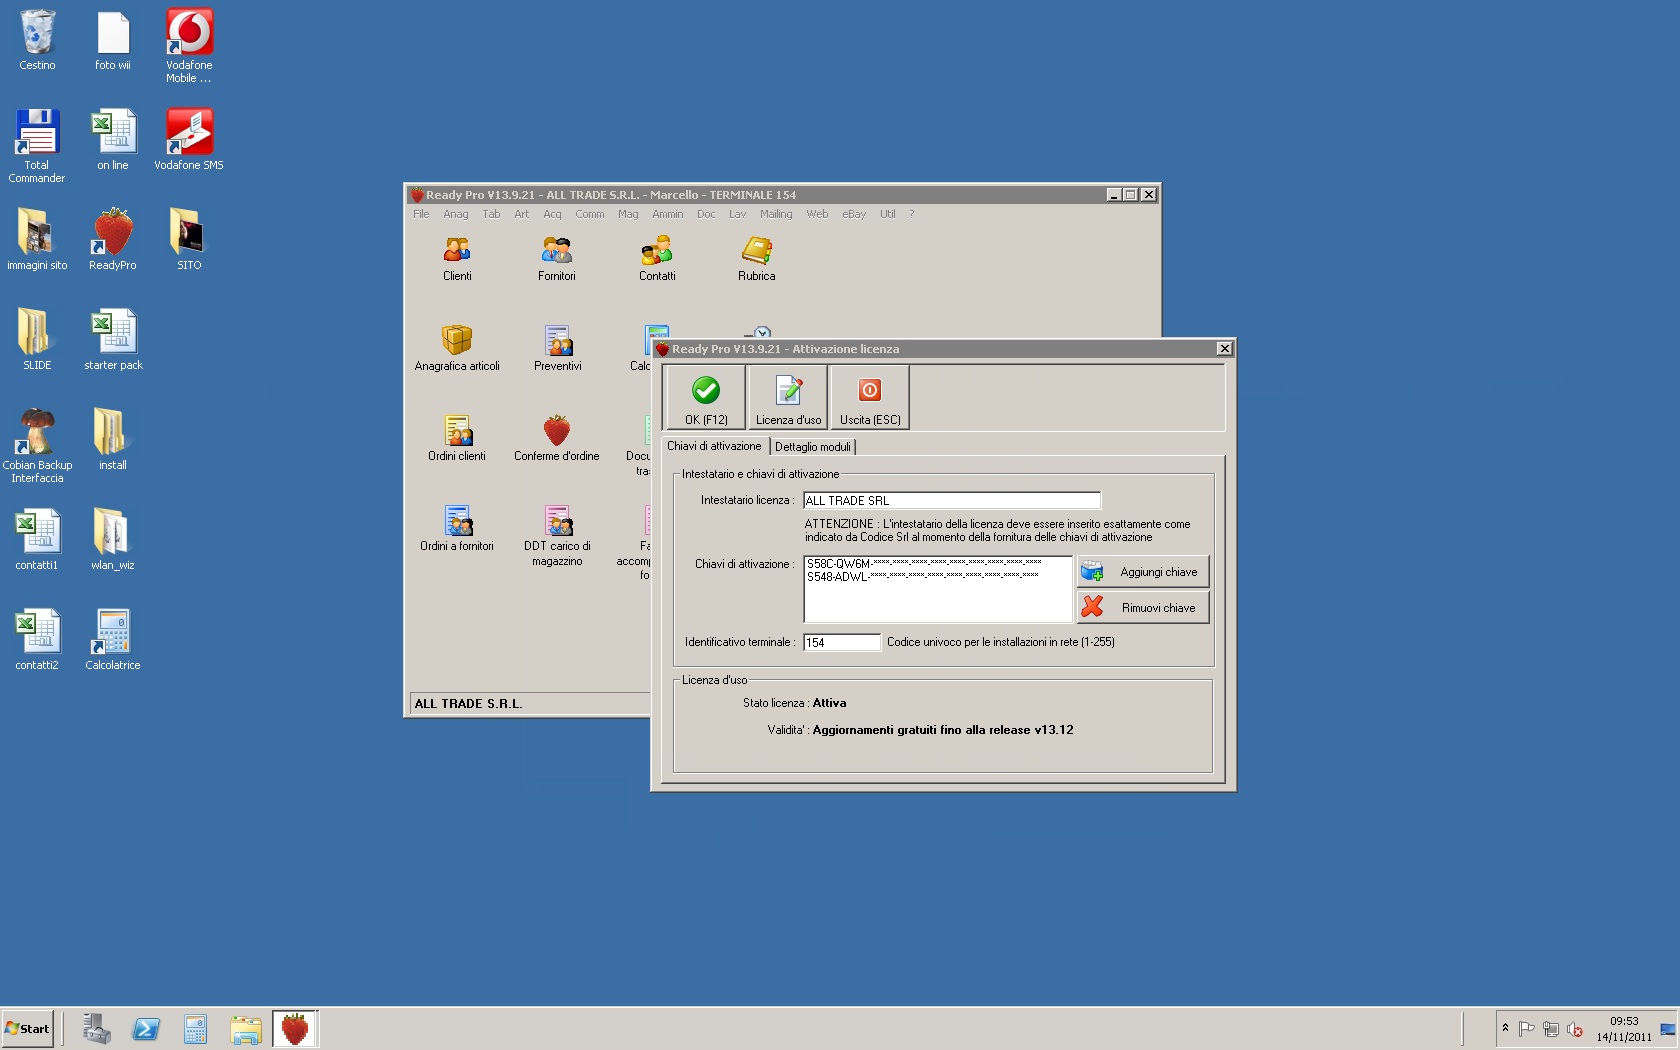Click the Intestatario licenza field
This screenshot has width=1680, height=1050.
[x=951, y=501]
